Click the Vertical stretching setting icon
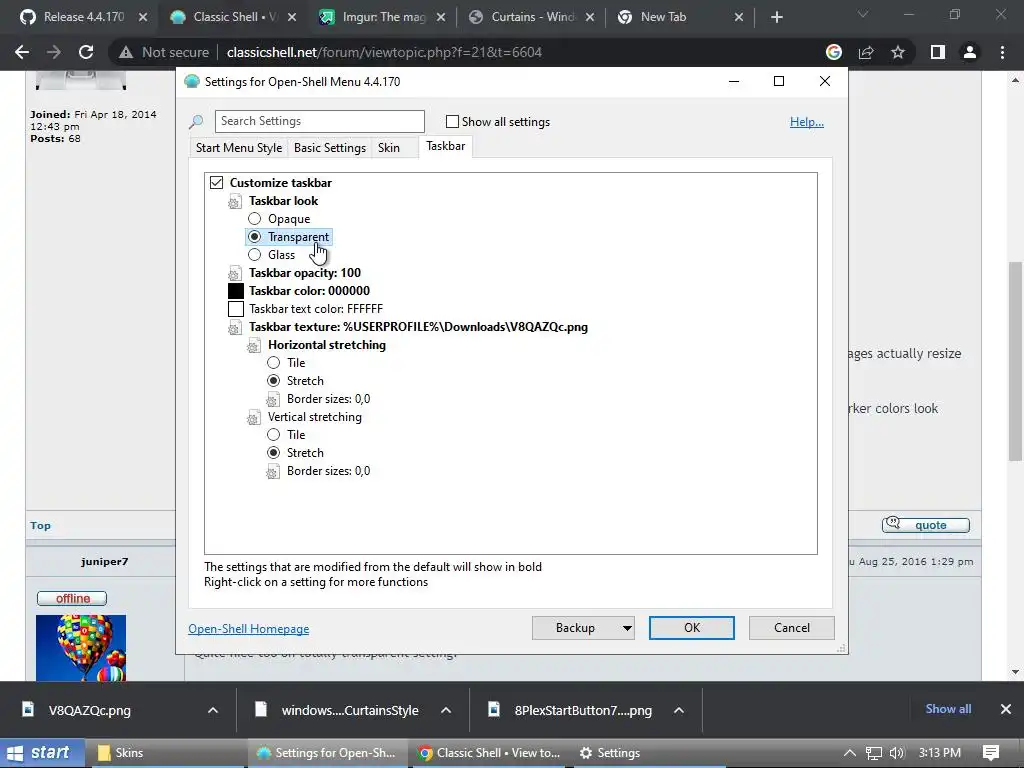Image resolution: width=1024 pixels, height=768 pixels. (253, 417)
